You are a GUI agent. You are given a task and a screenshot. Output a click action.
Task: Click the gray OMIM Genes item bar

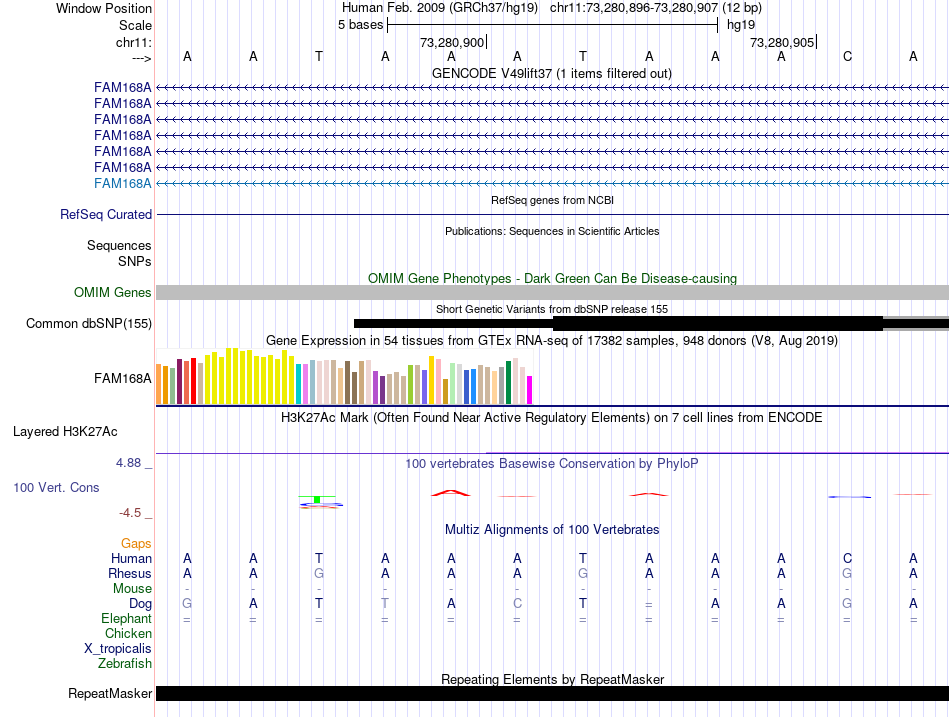click(x=553, y=292)
